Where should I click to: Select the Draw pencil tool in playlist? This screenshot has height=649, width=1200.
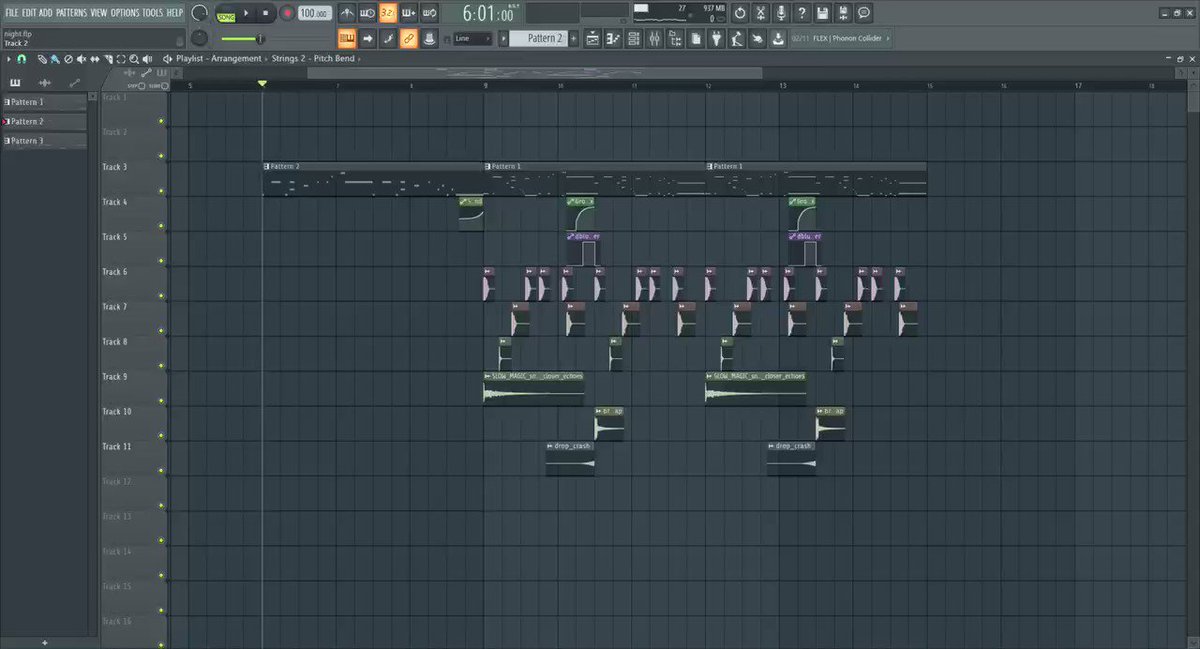click(43, 59)
